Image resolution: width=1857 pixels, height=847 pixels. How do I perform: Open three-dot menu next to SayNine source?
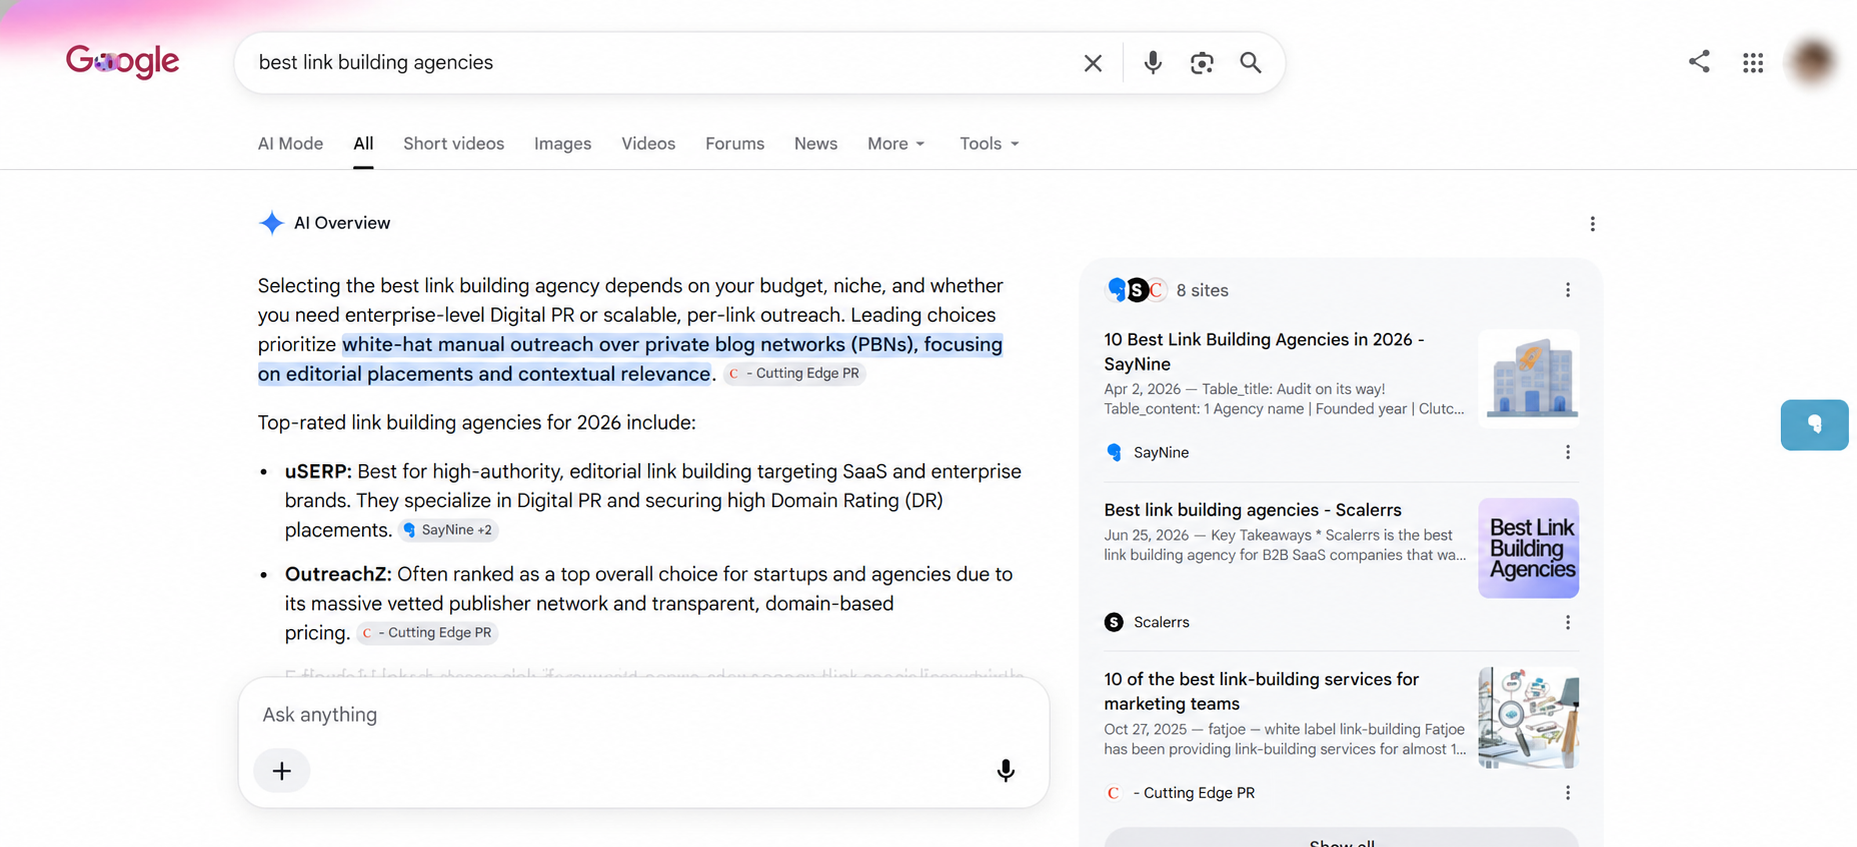1568,452
